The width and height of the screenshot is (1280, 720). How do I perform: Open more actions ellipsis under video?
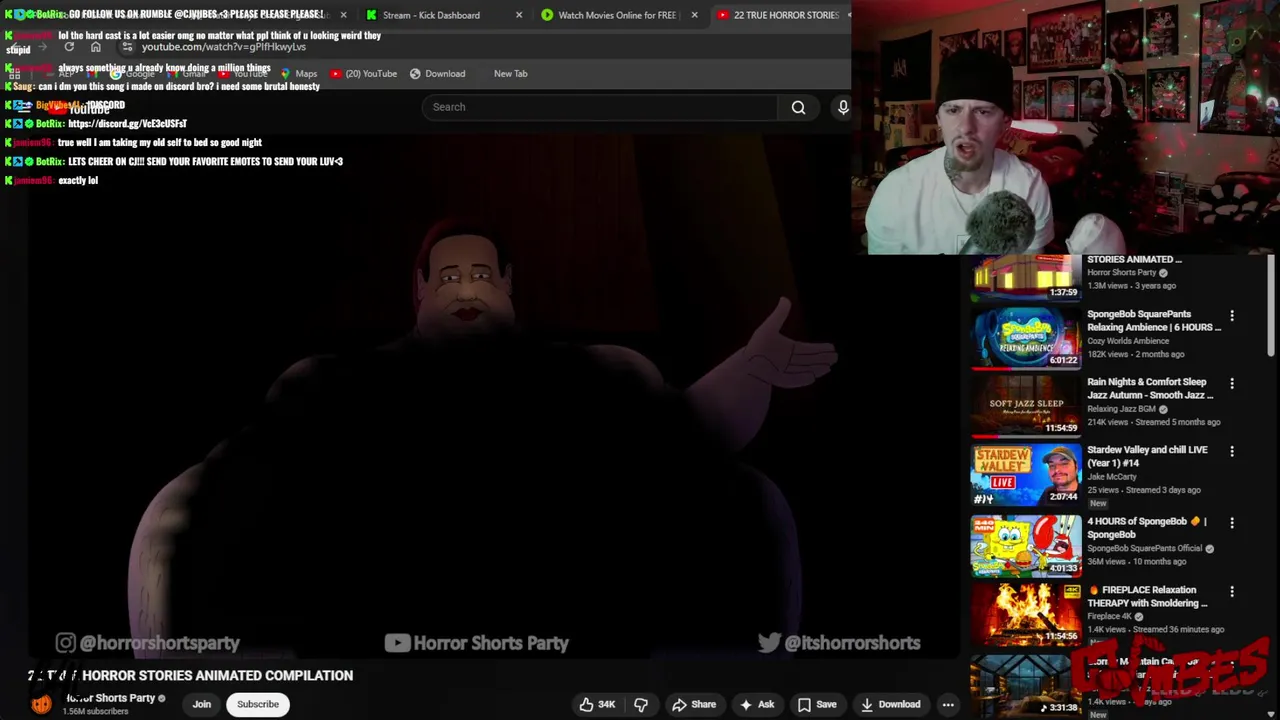pyautogui.click(x=948, y=704)
